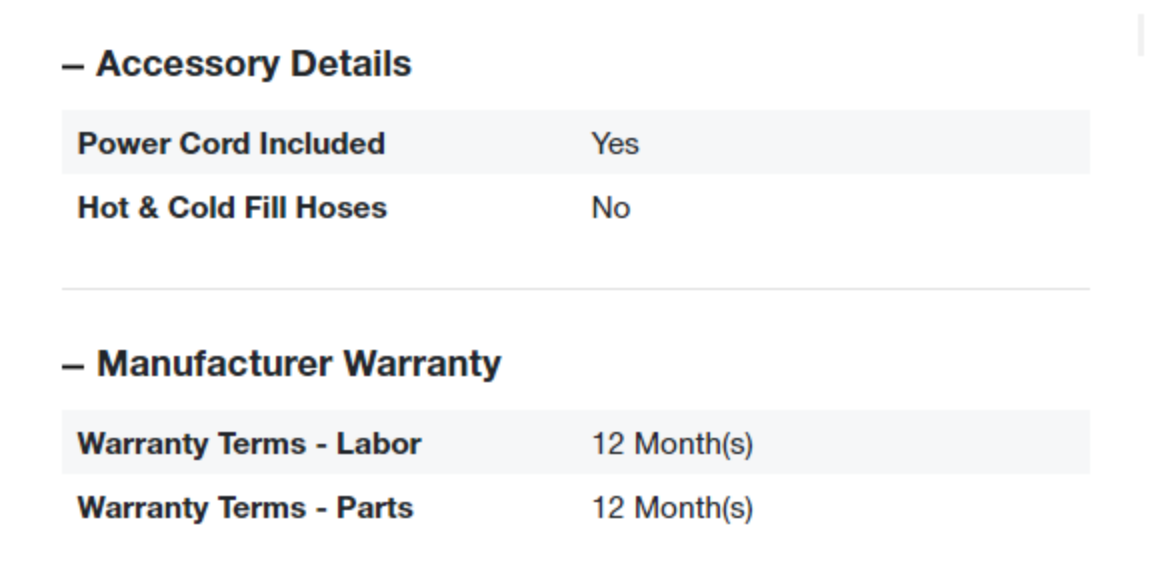Click the word Parts in the warranty row
The image size is (1152, 581).
click(x=374, y=508)
